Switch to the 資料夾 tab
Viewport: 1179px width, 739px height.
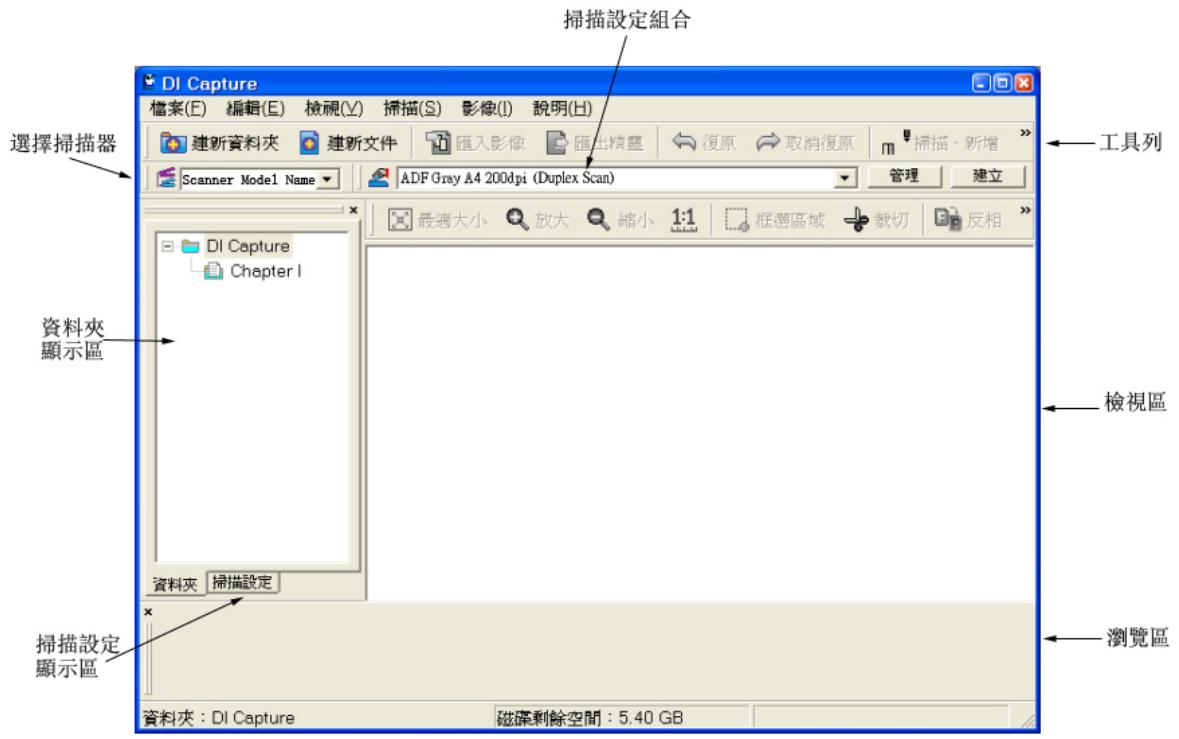(175, 584)
